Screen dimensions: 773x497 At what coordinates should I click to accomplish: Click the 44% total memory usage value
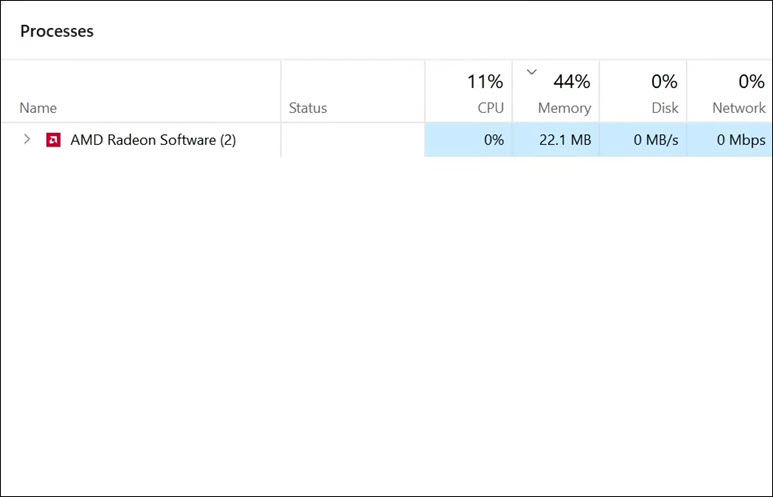571,81
